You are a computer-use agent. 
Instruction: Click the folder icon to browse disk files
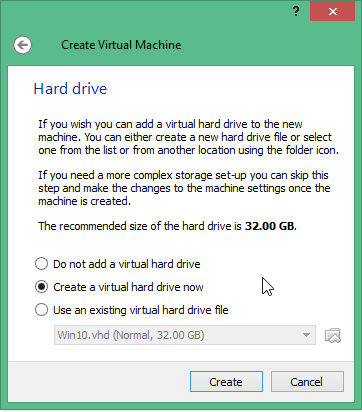tap(333, 335)
